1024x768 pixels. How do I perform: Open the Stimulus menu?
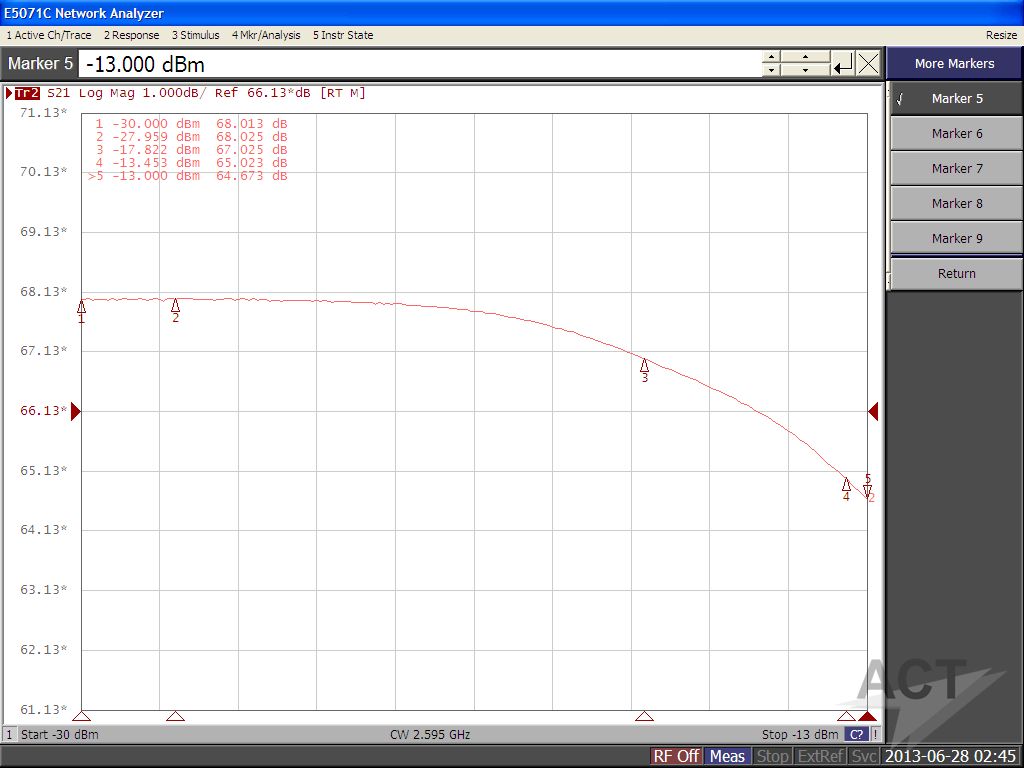pyautogui.click(x=195, y=35)
